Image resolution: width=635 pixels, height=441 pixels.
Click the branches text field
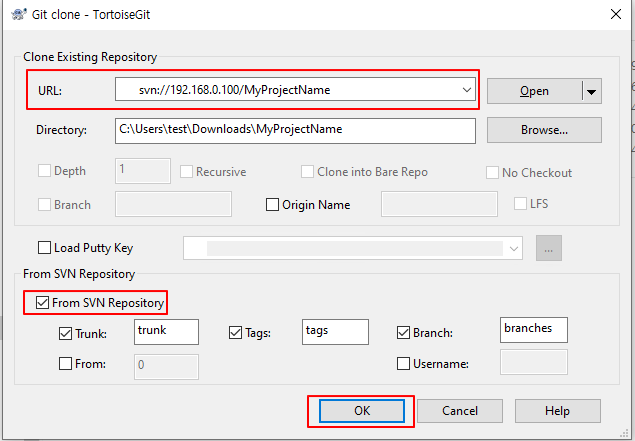[534, 330]
